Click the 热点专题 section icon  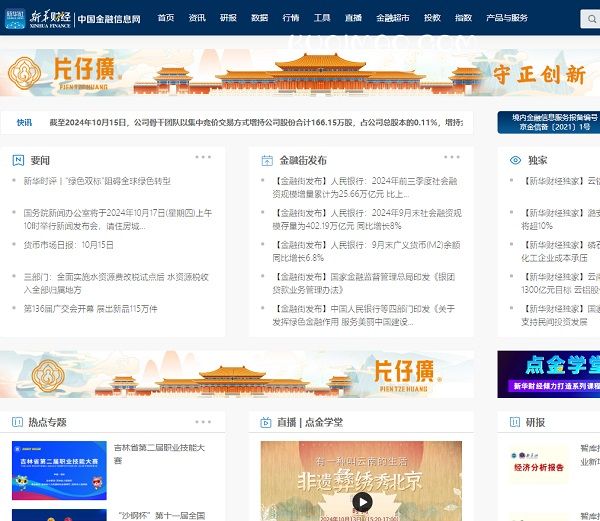pos(18,422)
